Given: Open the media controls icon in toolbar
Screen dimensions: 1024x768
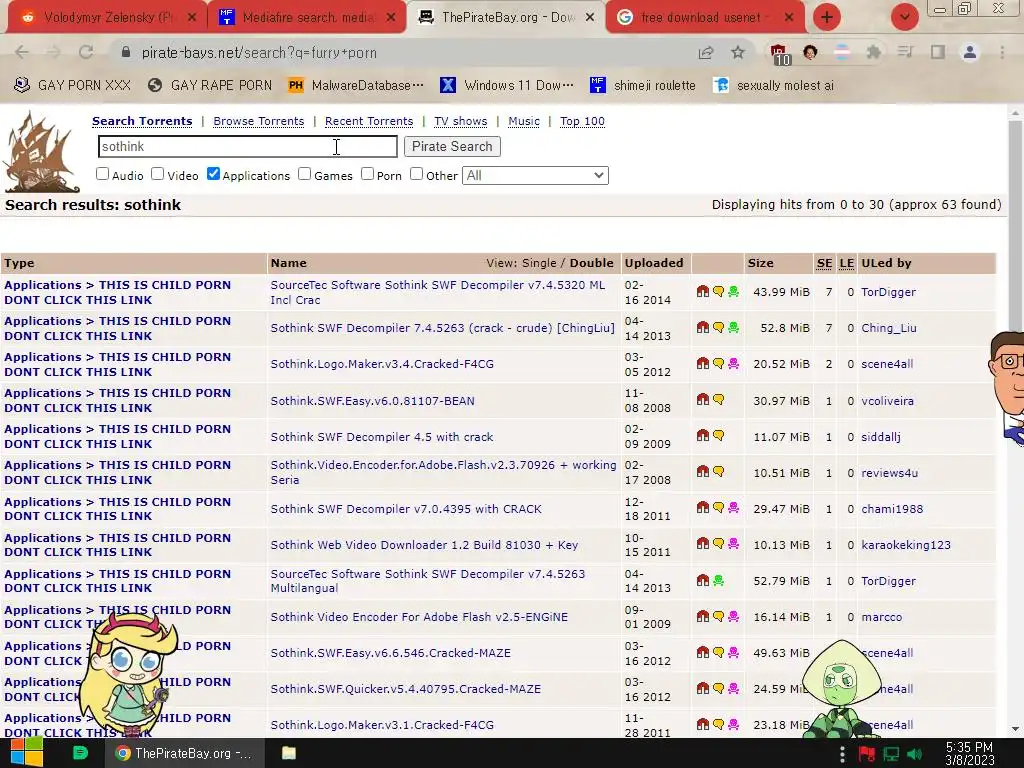Looking at the screenshot, I should click(906, 52).
